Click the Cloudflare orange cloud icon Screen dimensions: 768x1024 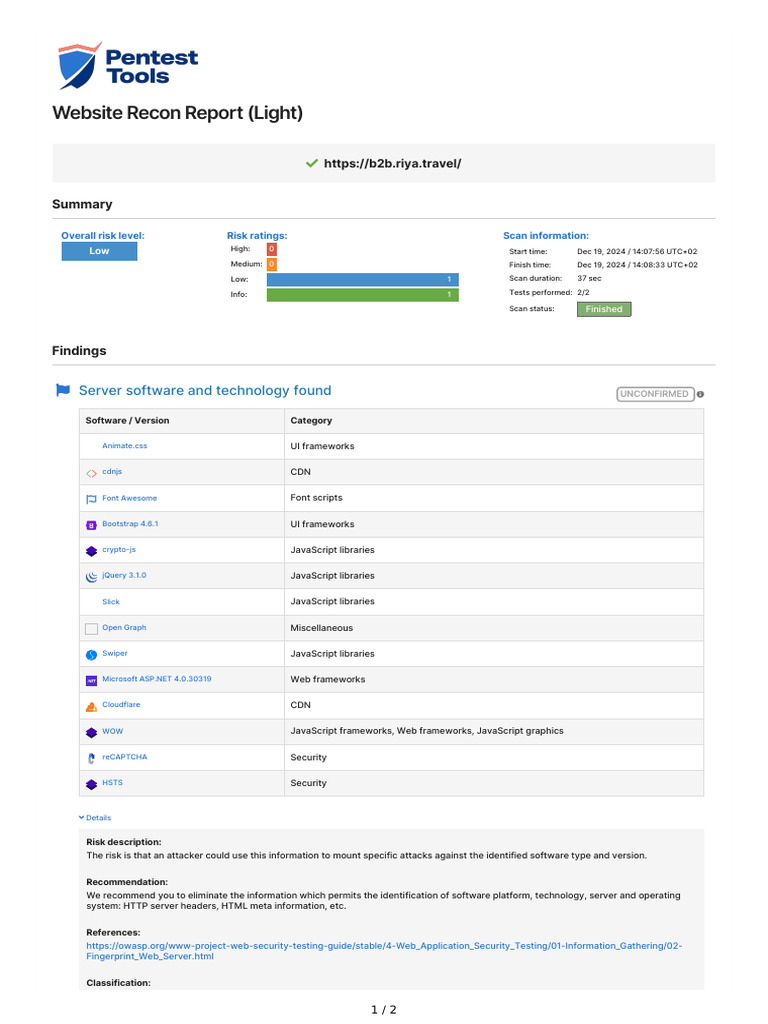coord(91,707)
